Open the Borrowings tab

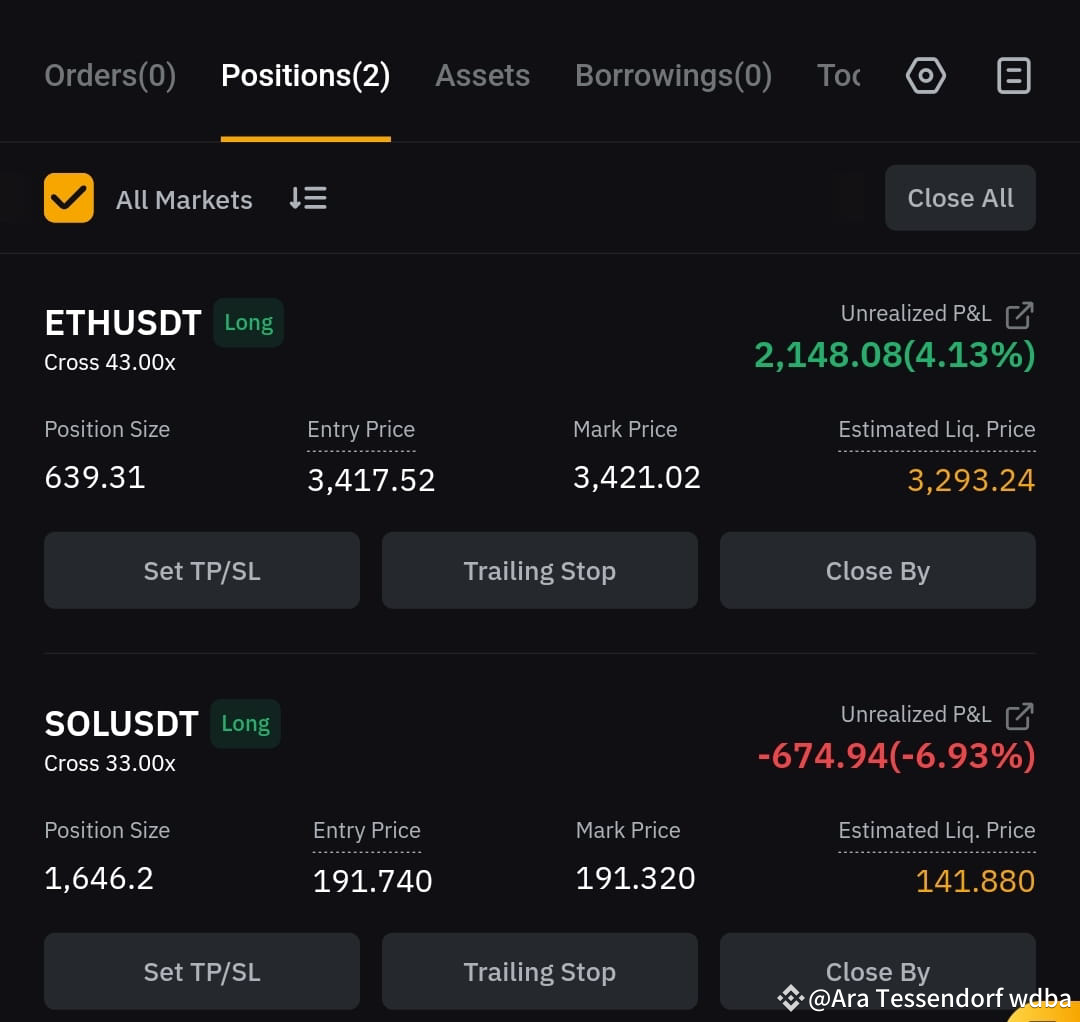[673, 75]
